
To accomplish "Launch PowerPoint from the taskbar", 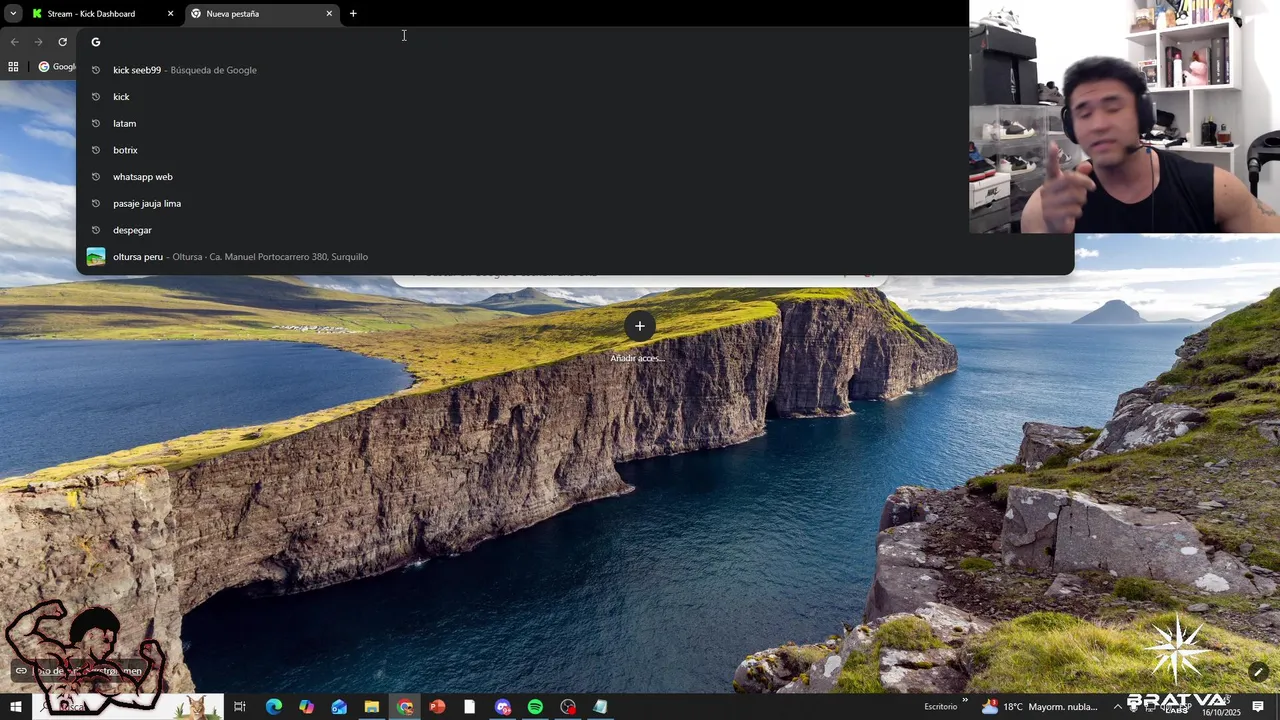I will [x=437, y=707].
